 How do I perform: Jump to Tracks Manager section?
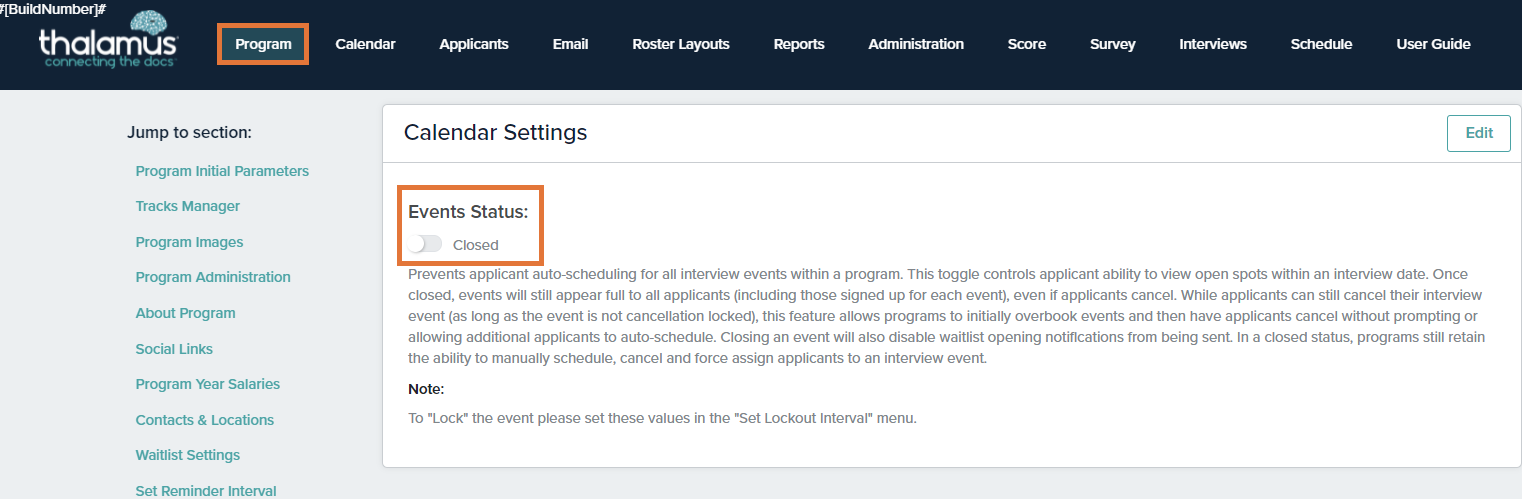coord(188,206)
